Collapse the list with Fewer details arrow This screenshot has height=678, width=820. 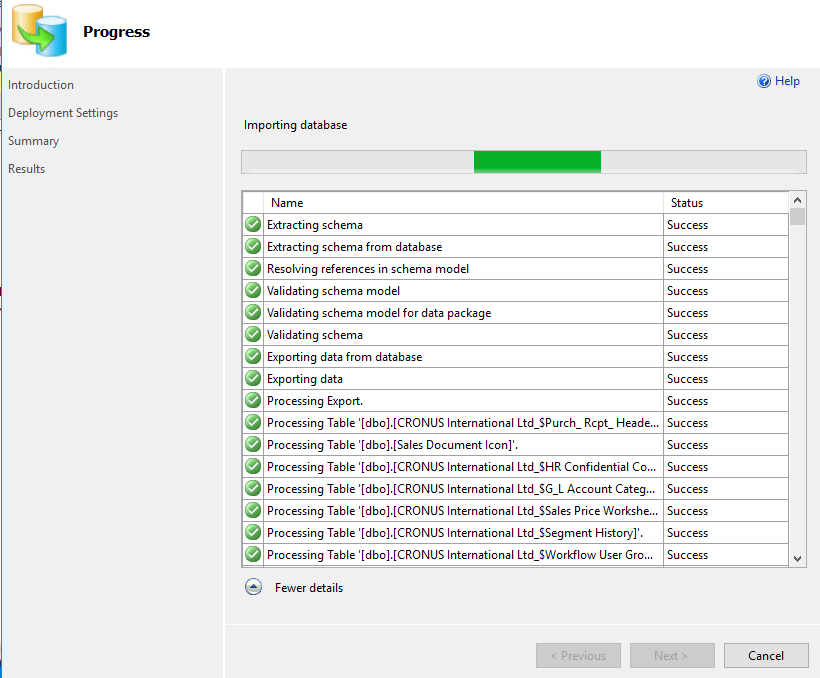coord(254,588)
